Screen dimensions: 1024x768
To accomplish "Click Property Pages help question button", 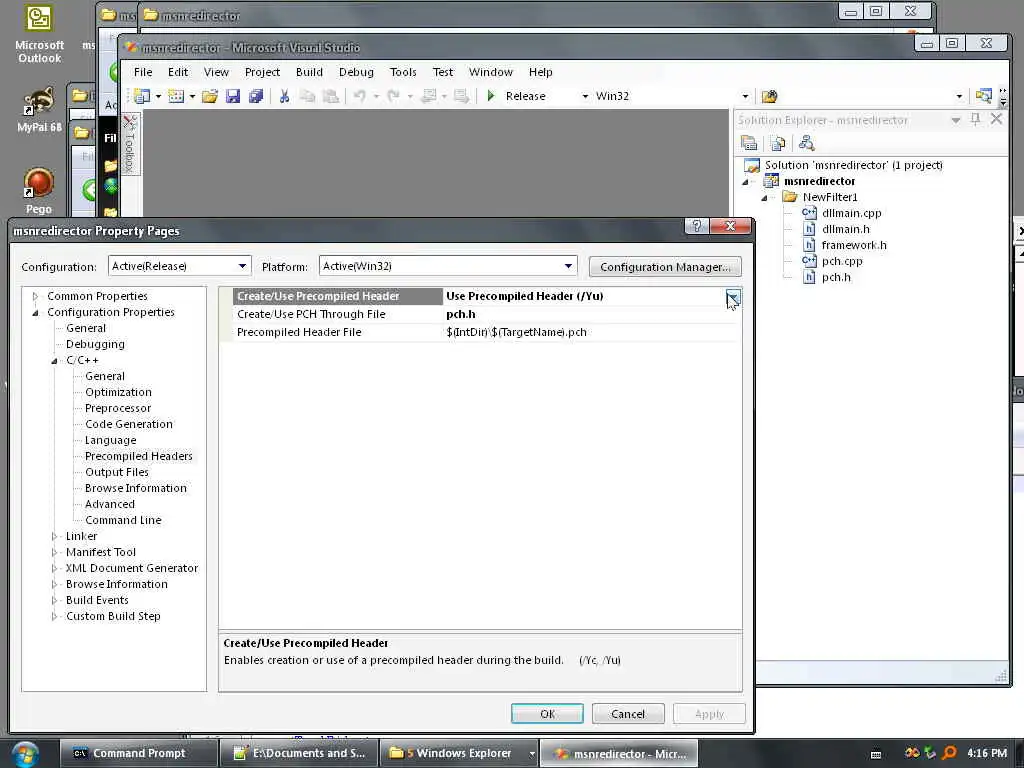I will [x=697, y=226].
